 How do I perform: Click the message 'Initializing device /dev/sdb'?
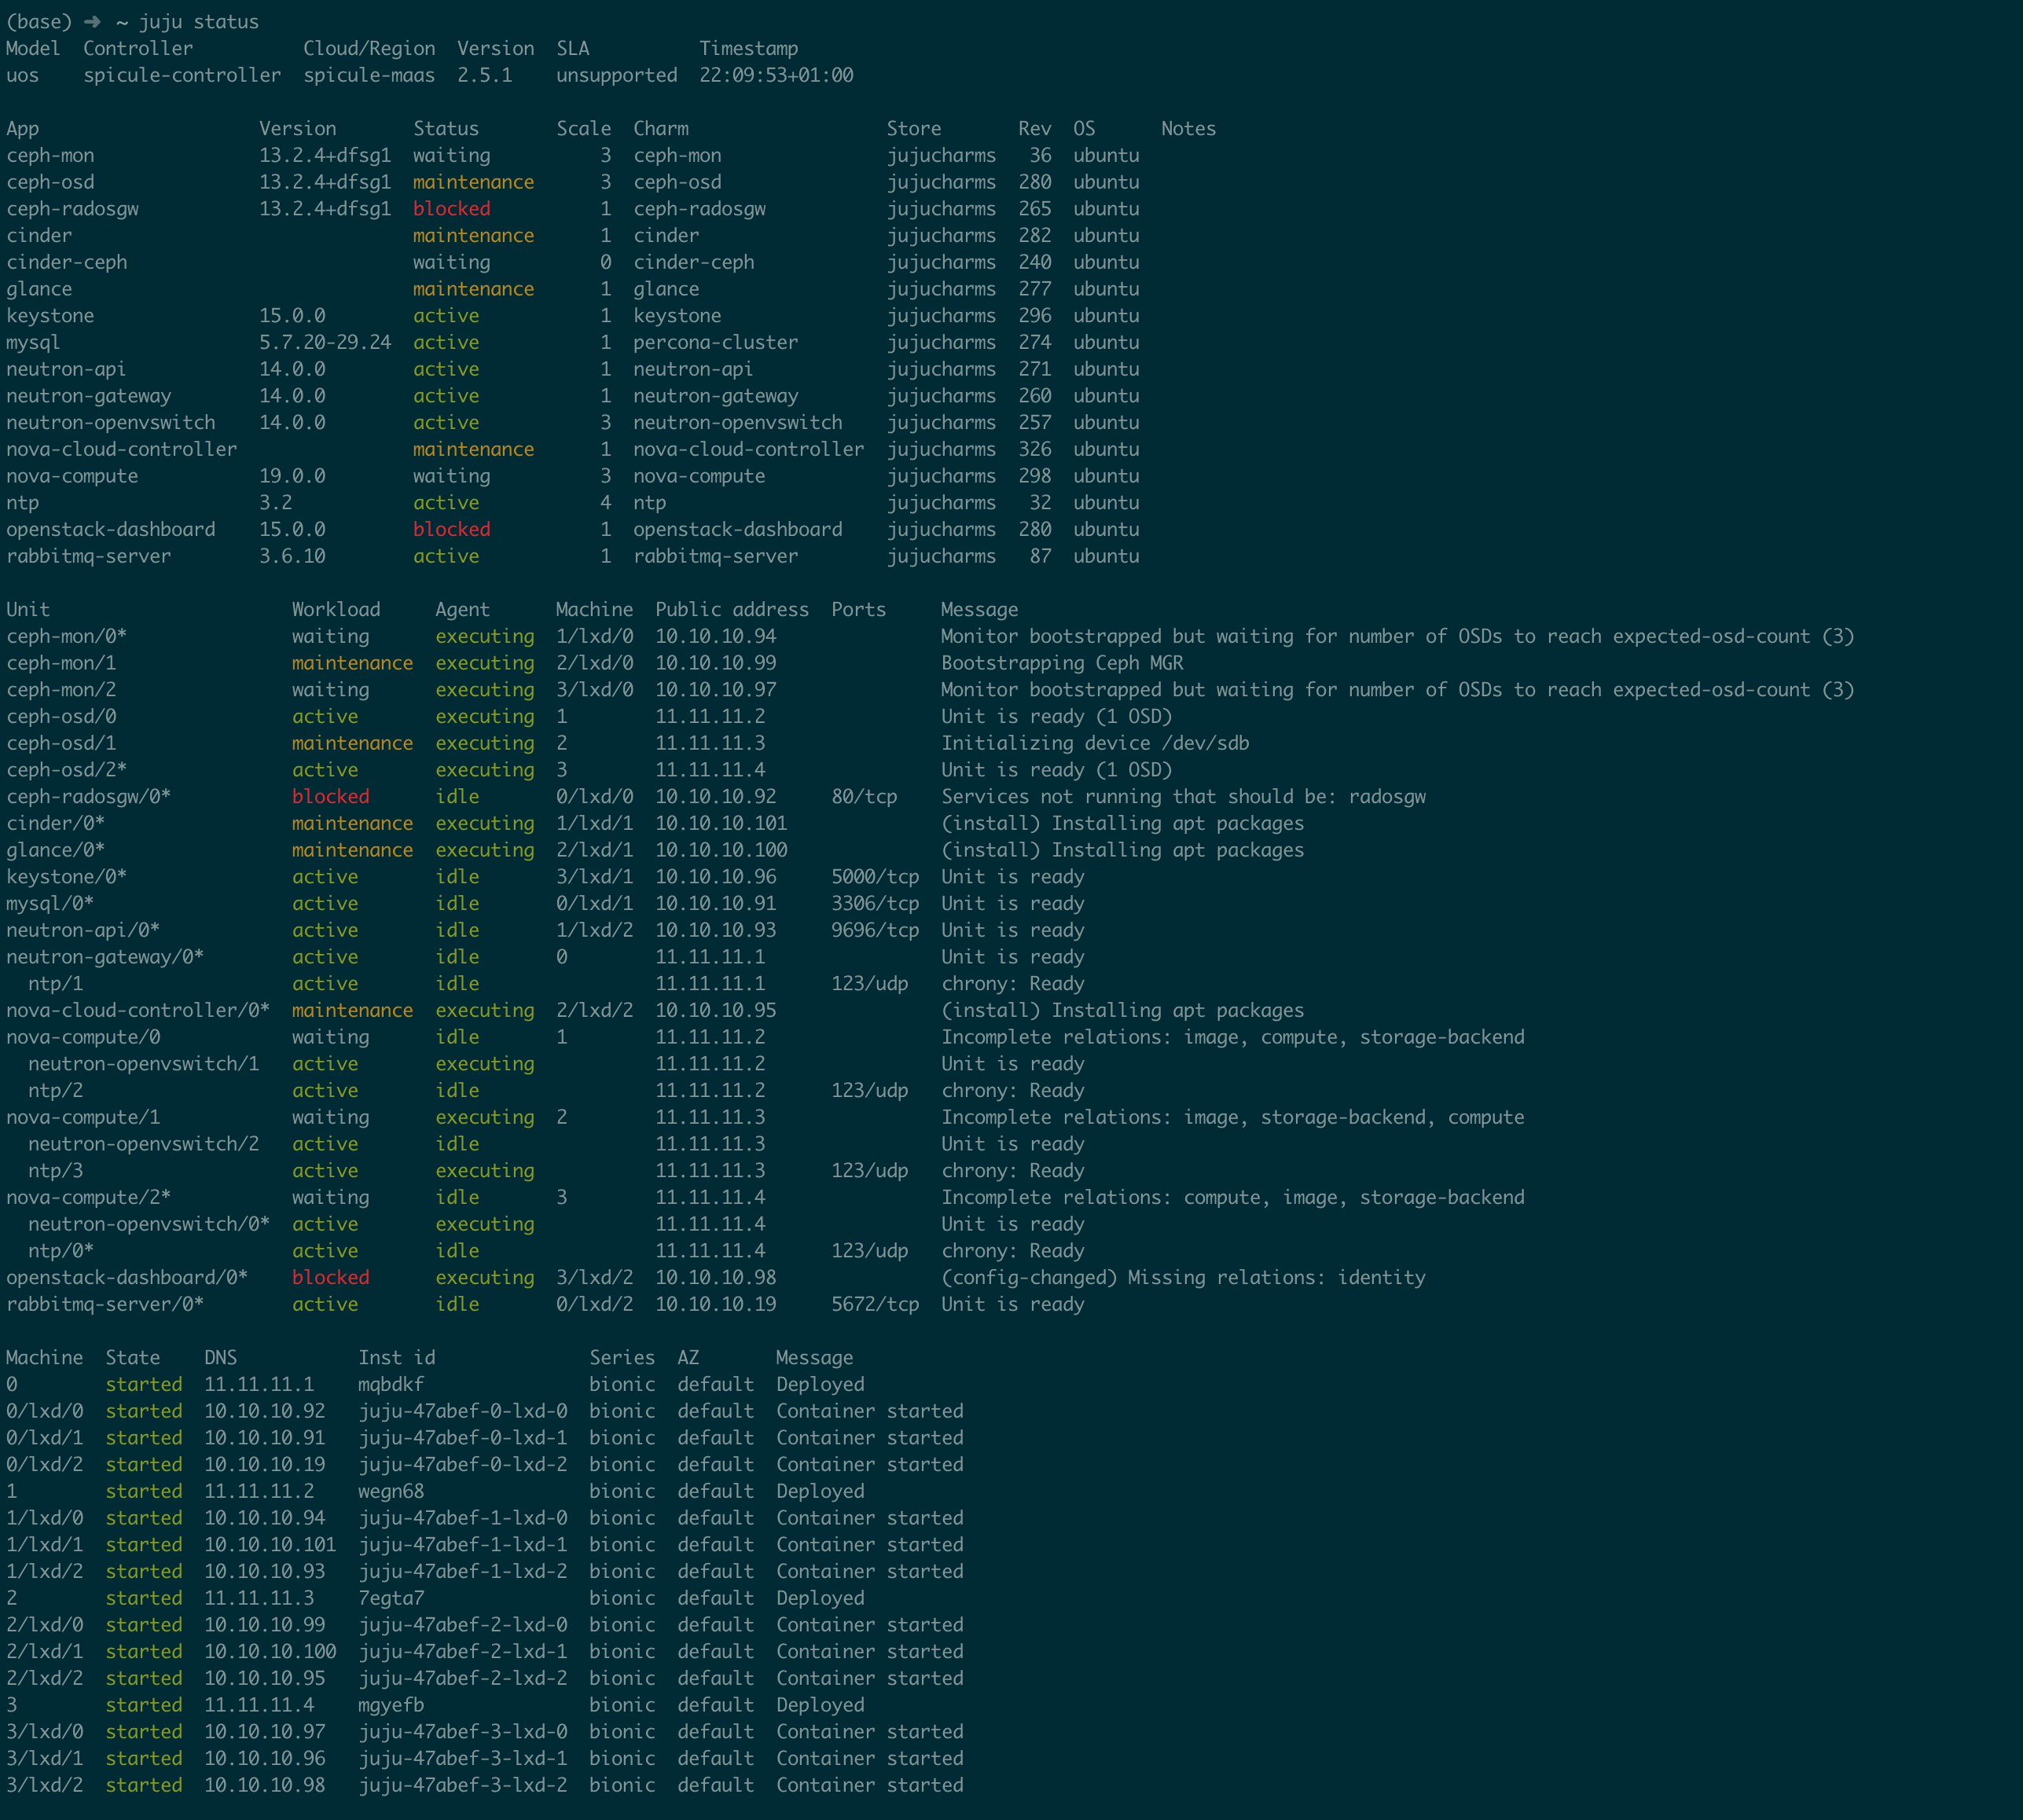click(1095, 743)
